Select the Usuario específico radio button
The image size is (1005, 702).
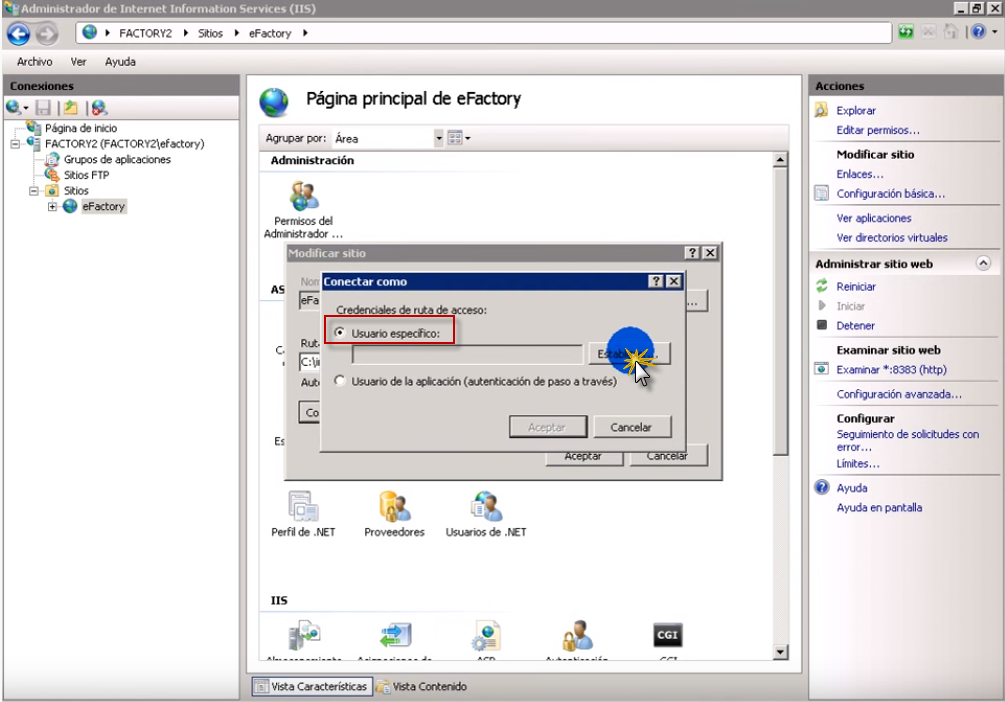(341, 332)
